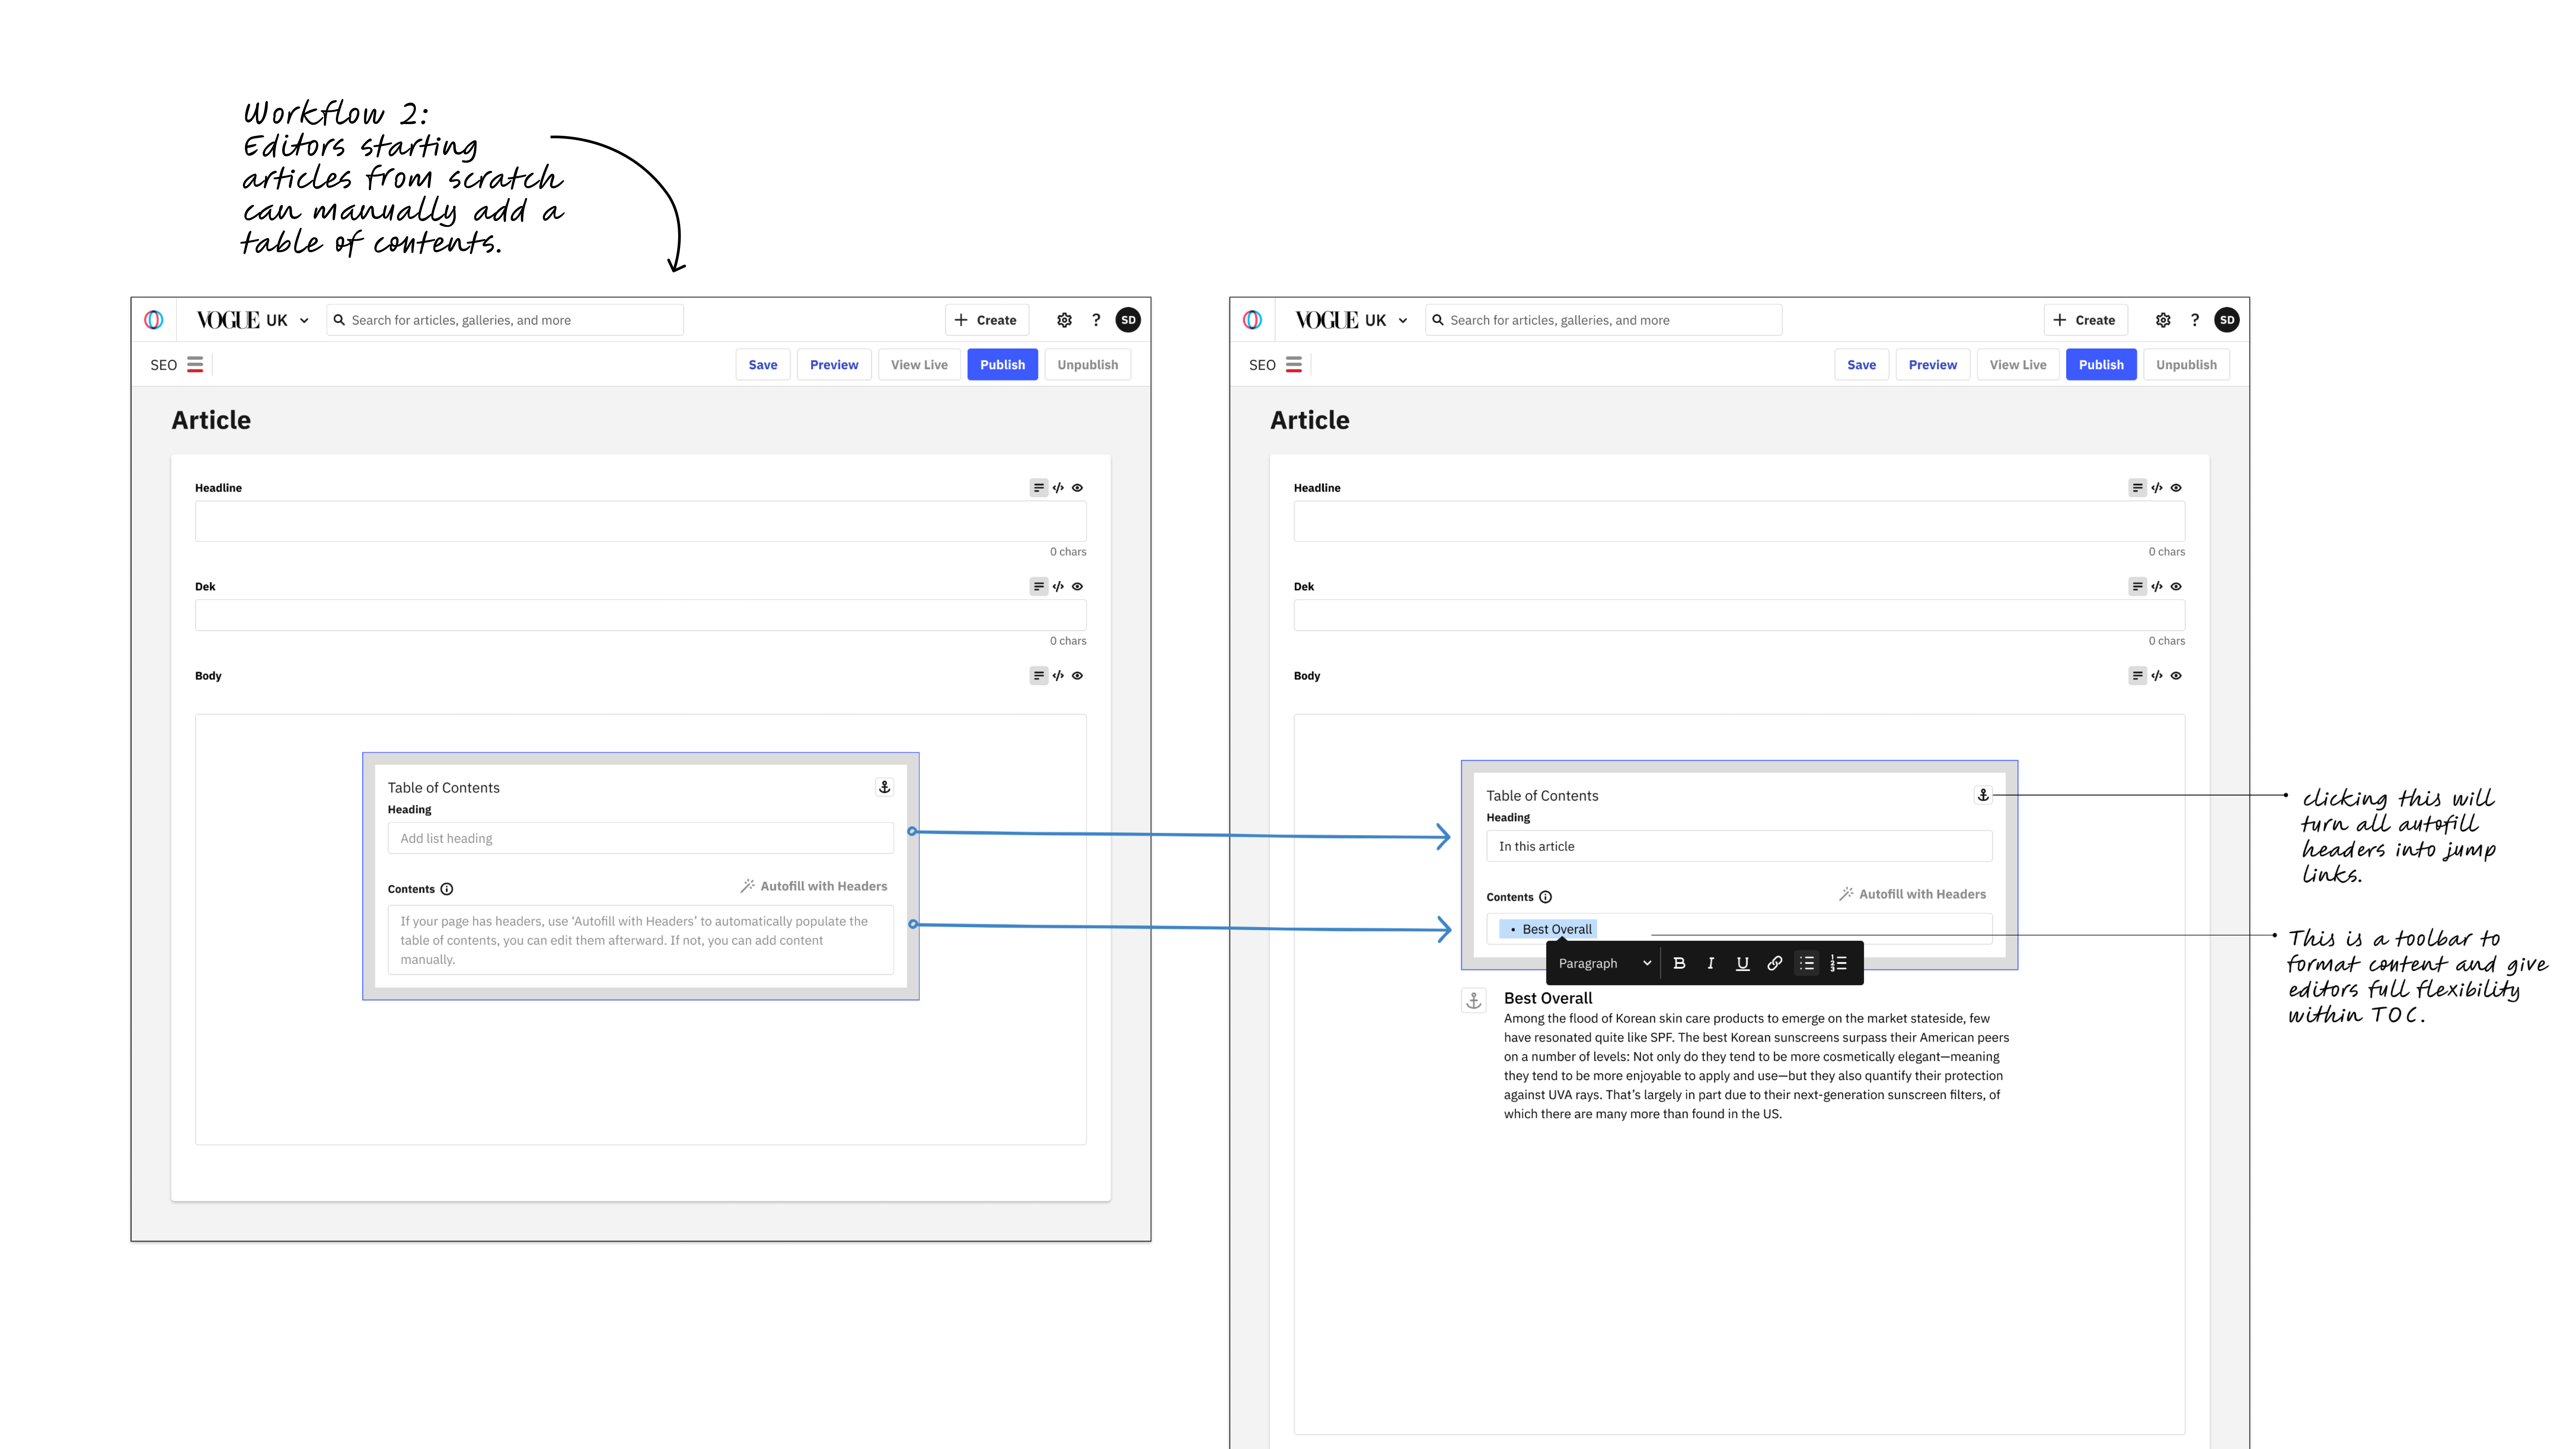Open SD user avatar in right window

click(2227, 320)
